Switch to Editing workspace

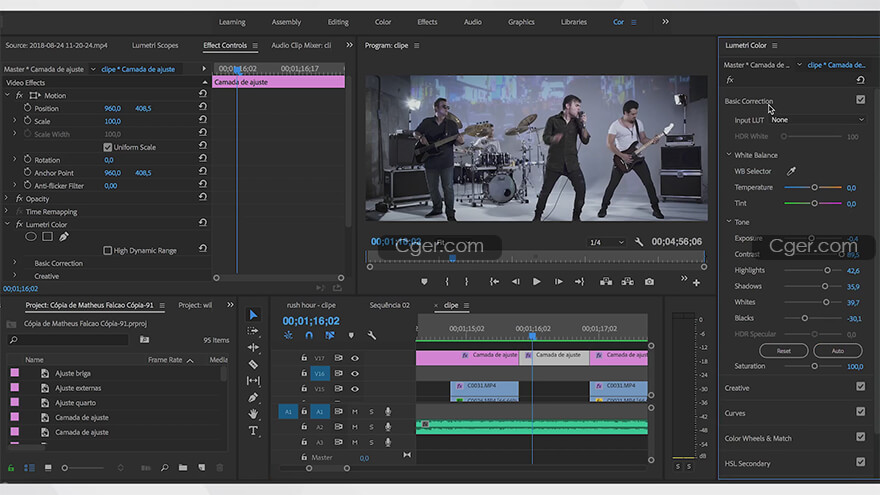click(x=338, y=22)
